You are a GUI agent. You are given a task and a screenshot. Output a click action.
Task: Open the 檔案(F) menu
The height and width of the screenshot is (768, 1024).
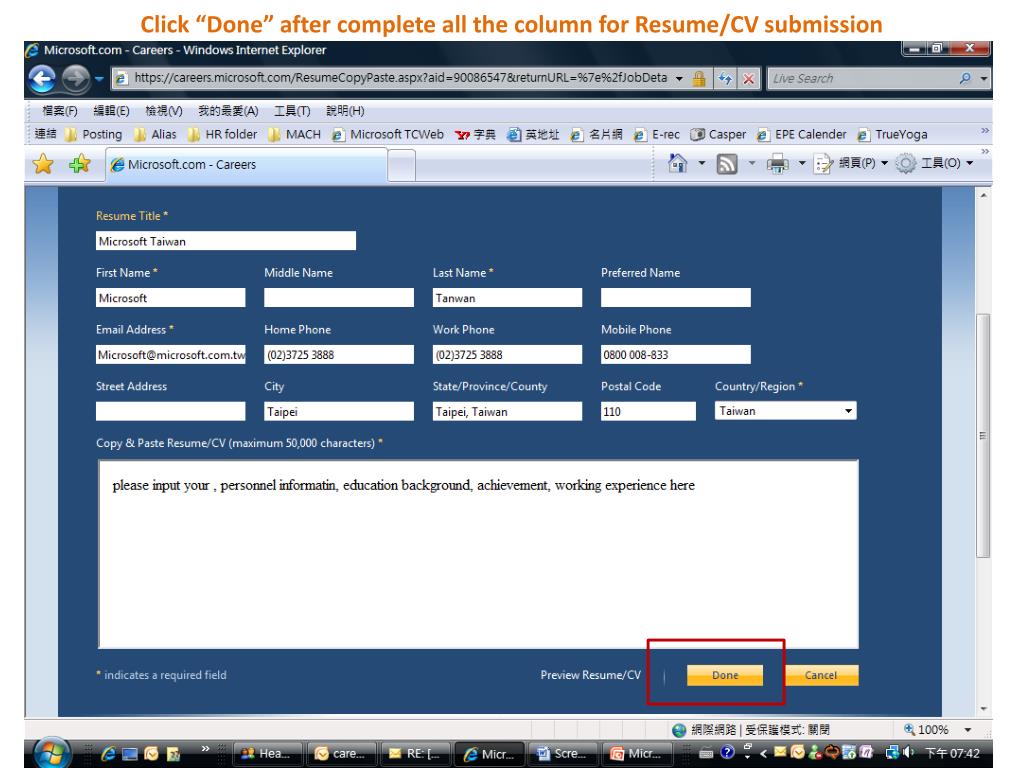(x=59, y=110)
